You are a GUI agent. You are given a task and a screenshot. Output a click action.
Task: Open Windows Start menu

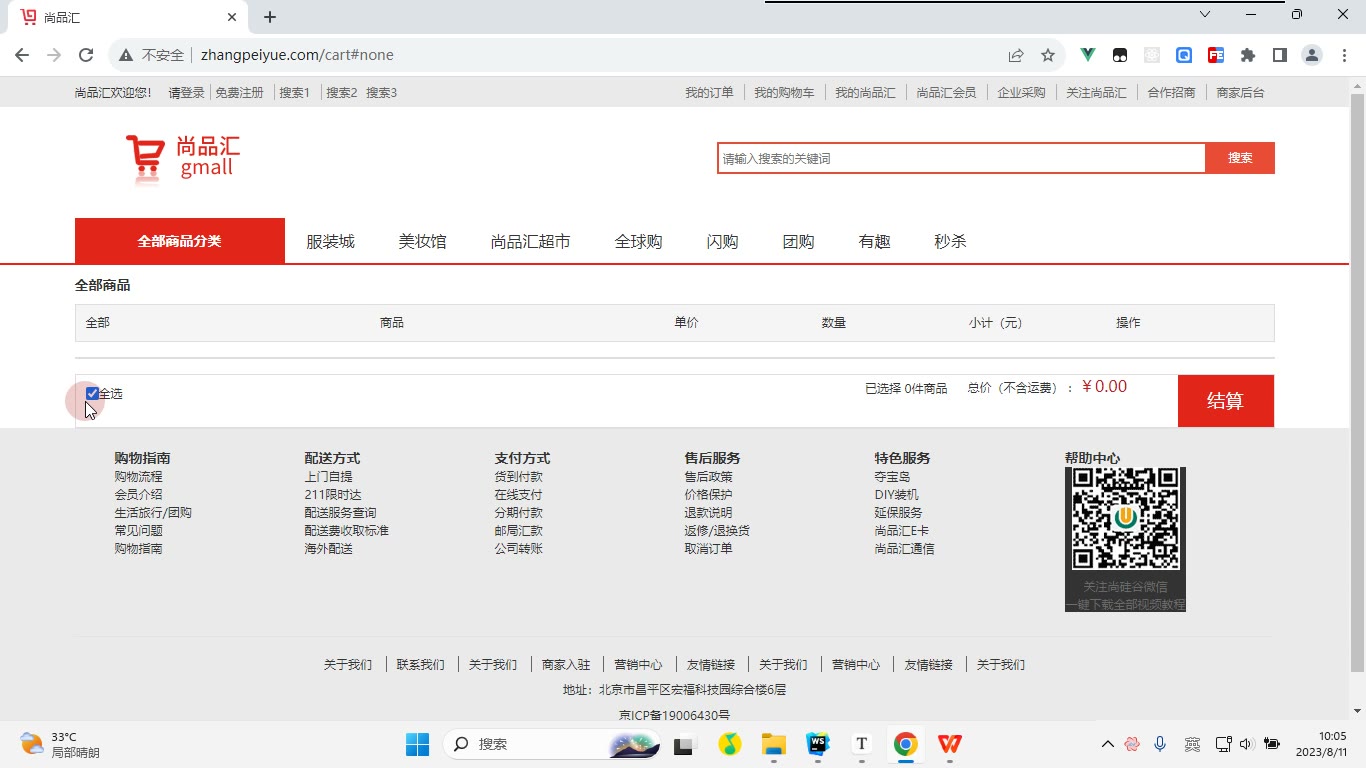click(x=417, y=744)
